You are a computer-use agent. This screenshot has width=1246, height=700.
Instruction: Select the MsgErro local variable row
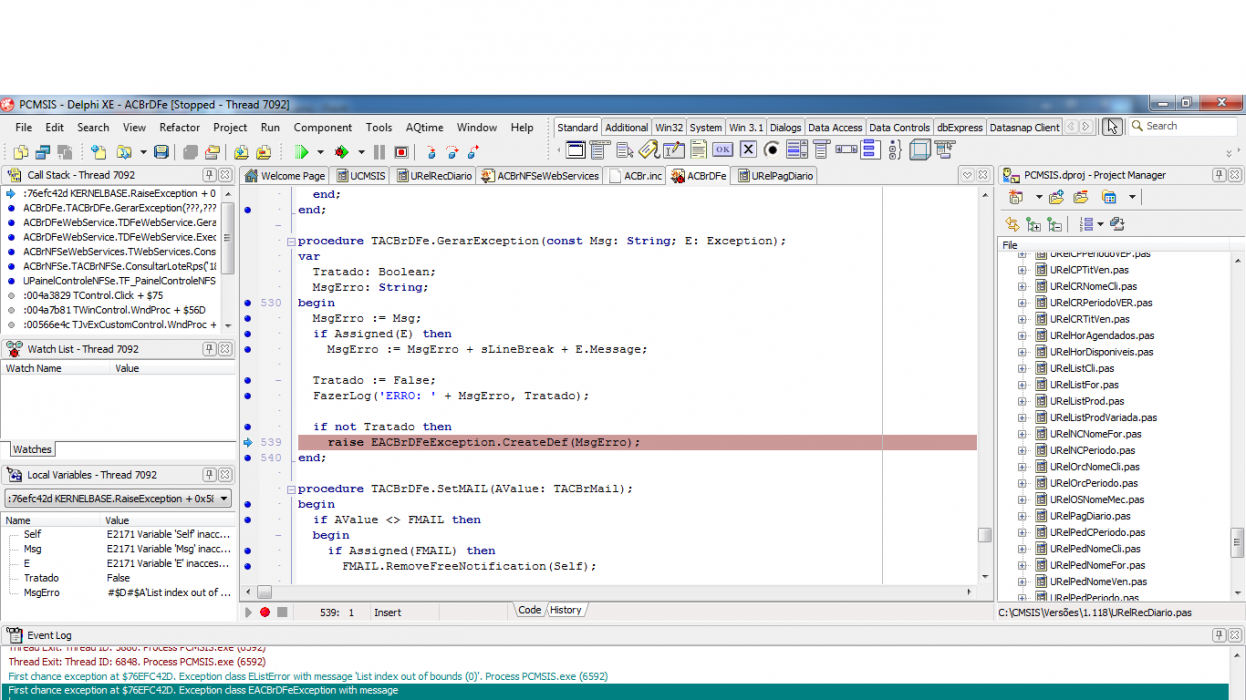119,593
